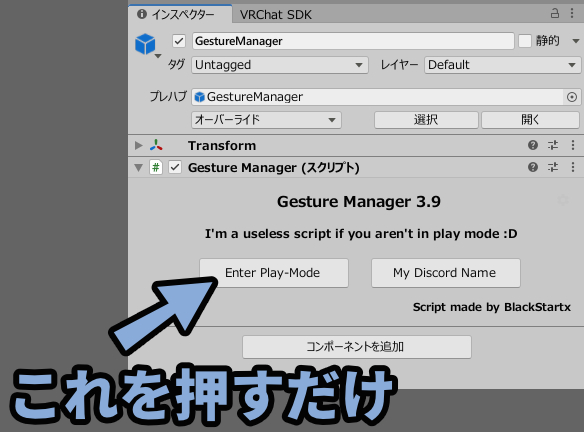Viewport: 584px width, 432px height.
Task: Toggle the GestureManager object active checkbox
Action: click(x=179, y=41)
